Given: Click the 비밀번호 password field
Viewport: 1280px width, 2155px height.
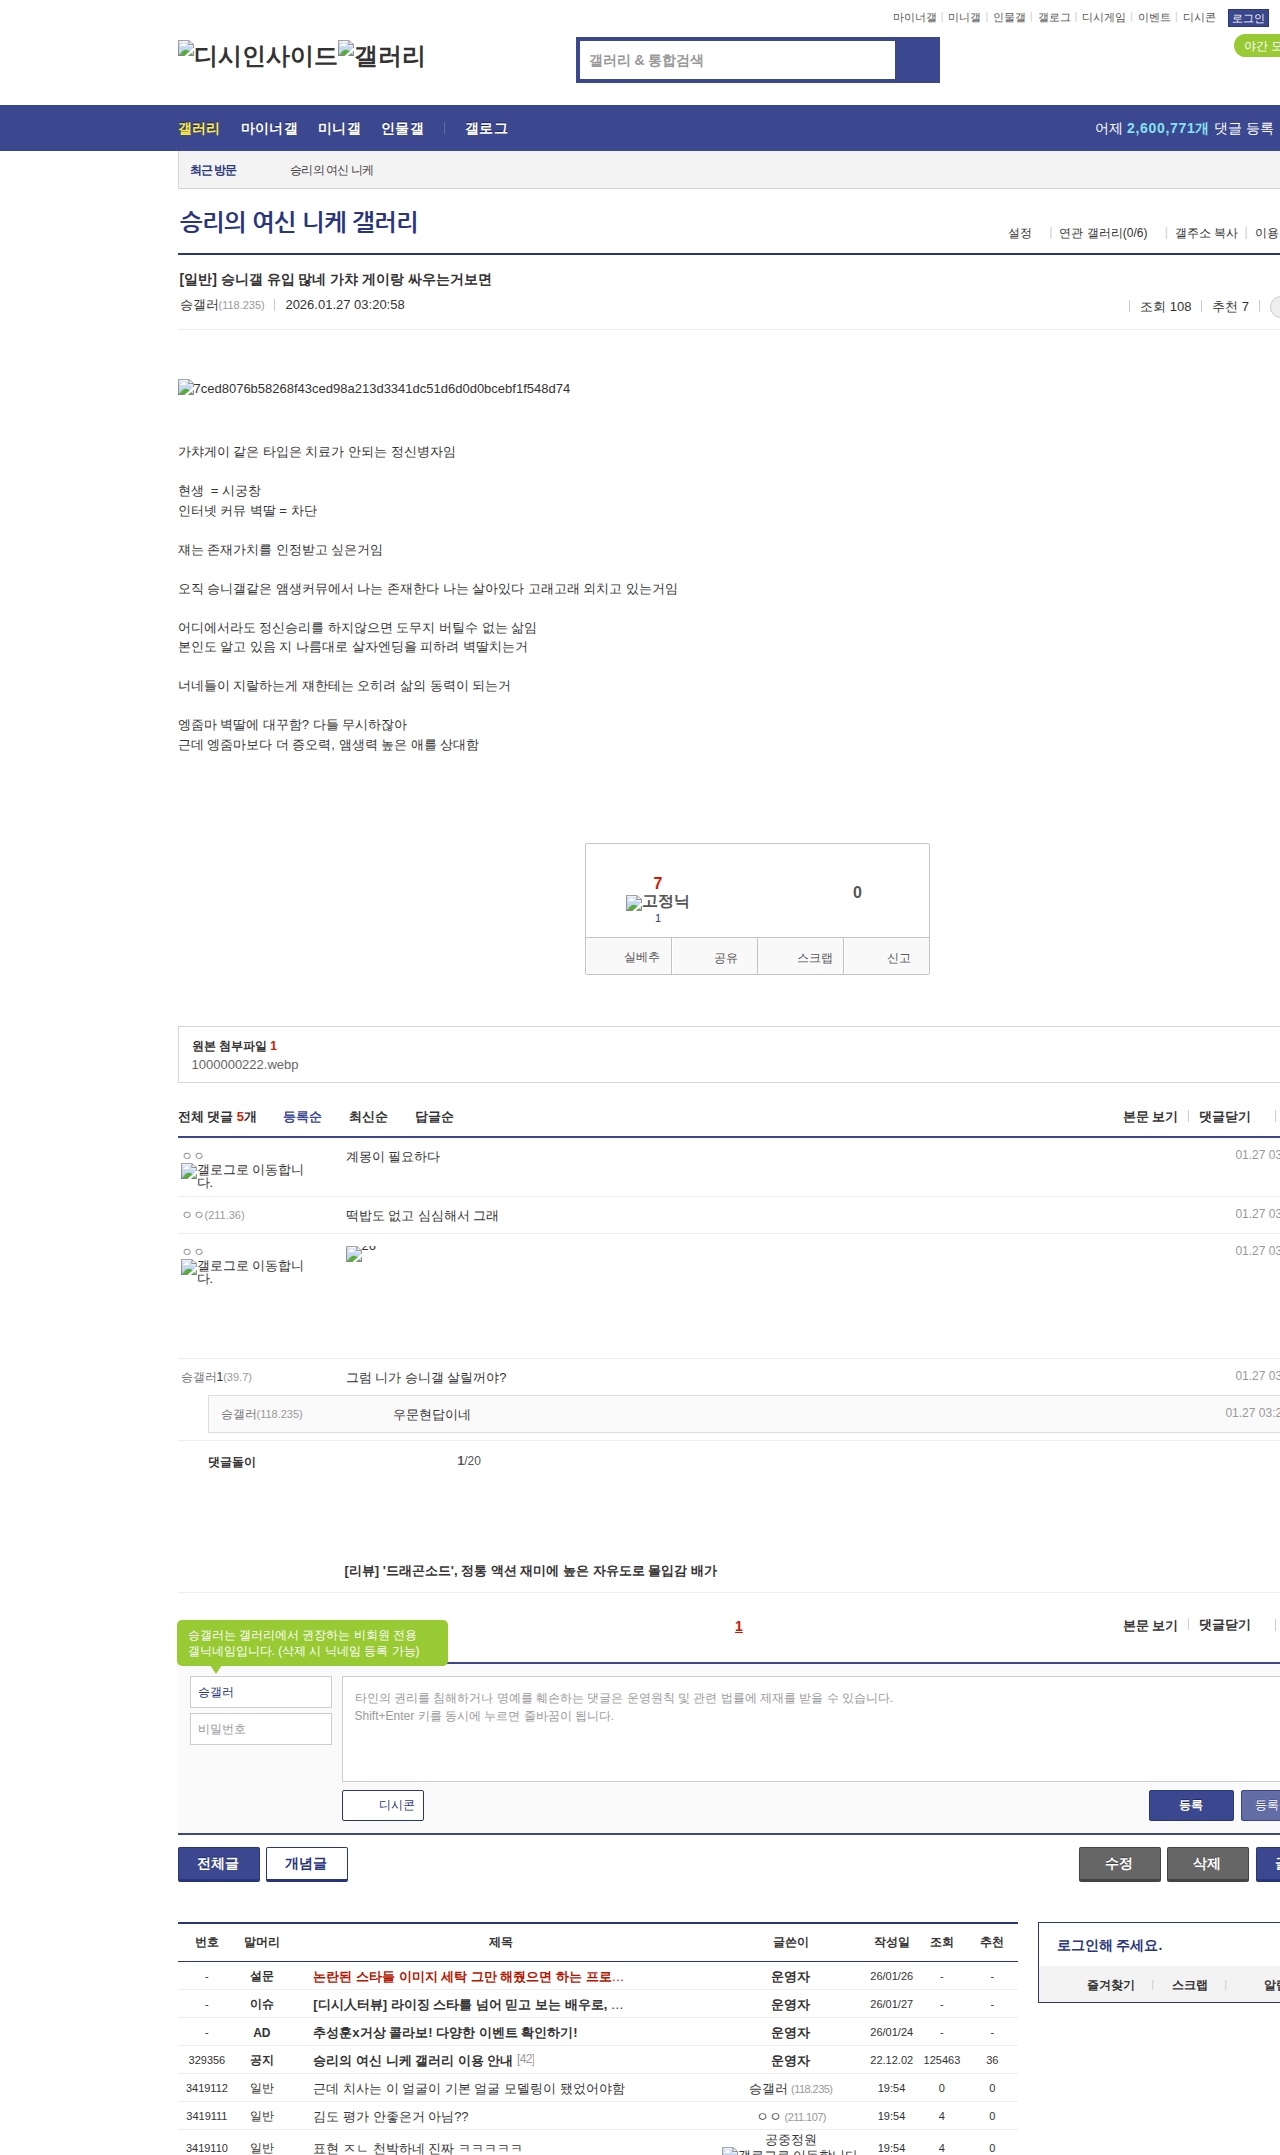Looking at the screenshot, I should (261, 1729).
